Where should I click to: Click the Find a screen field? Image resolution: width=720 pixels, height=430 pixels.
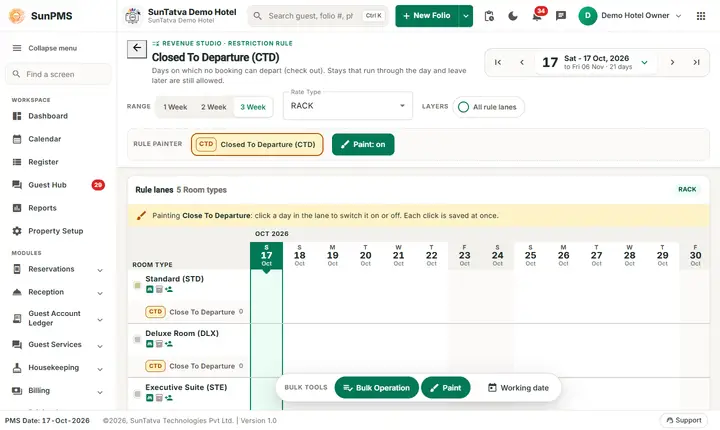[58, 74]
